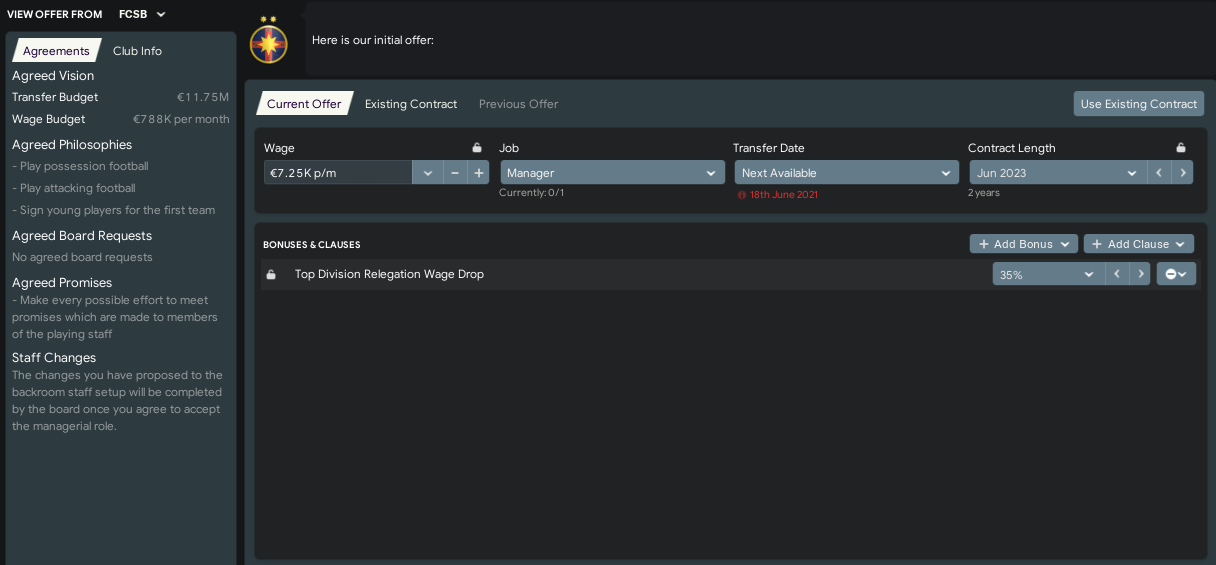
Task: Open the Job Manager dropdown
Action: click(x=612, y=173)
